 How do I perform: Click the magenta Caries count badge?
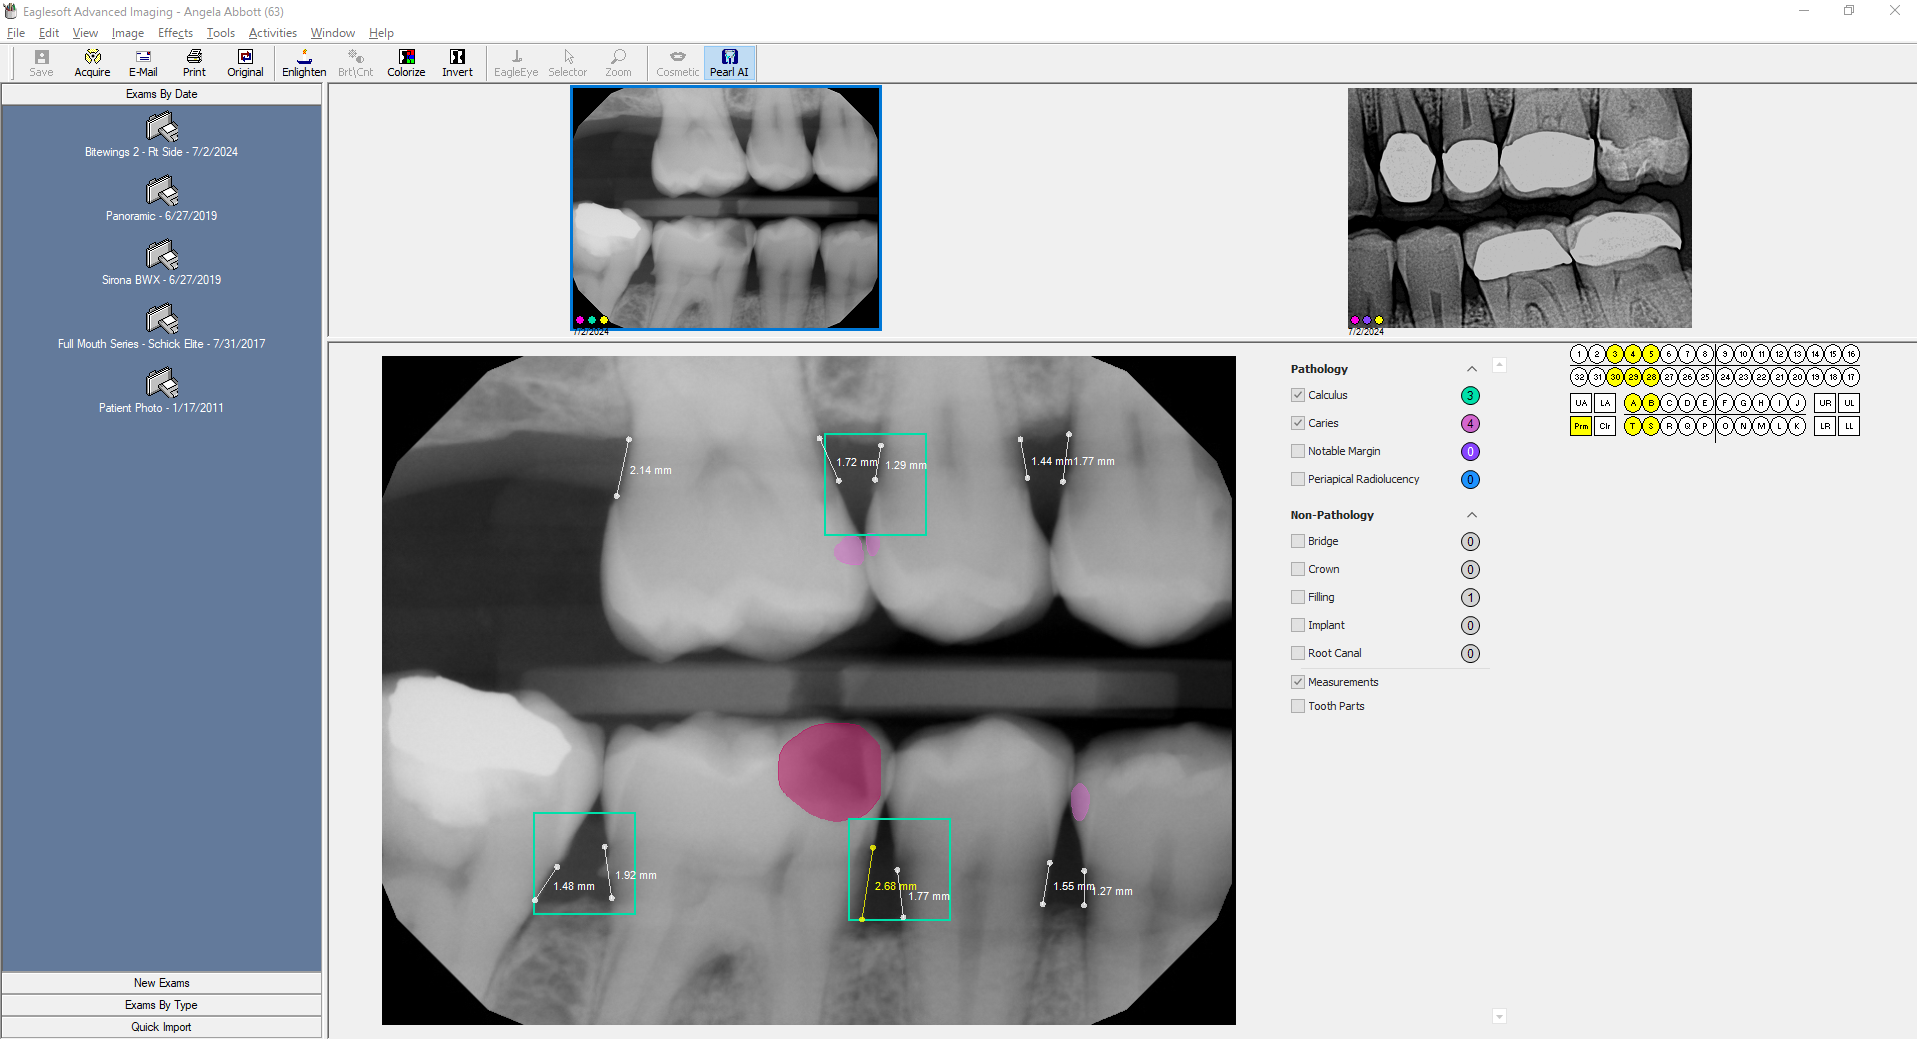1470,424
